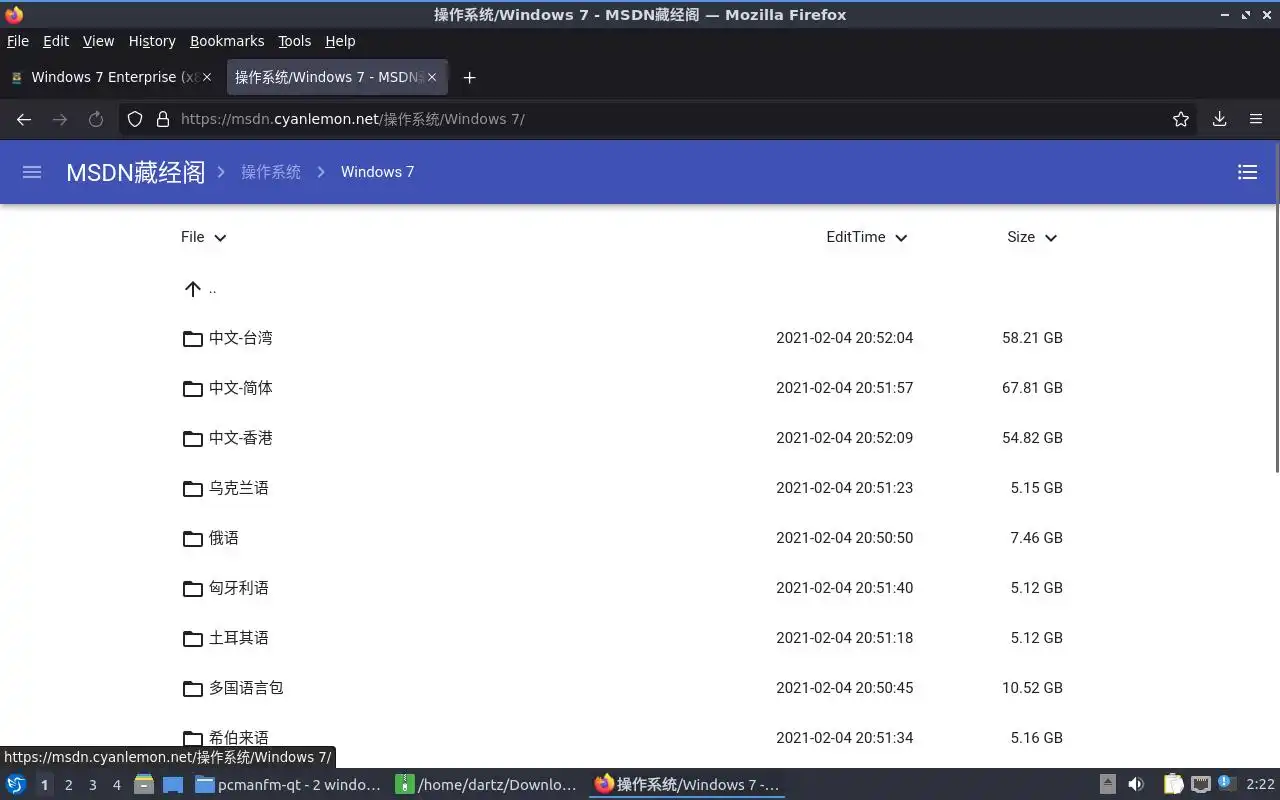The width and height of the screenshot is (1280, 800).
Task: Open the Help menu
Action: tap(340, 41)
